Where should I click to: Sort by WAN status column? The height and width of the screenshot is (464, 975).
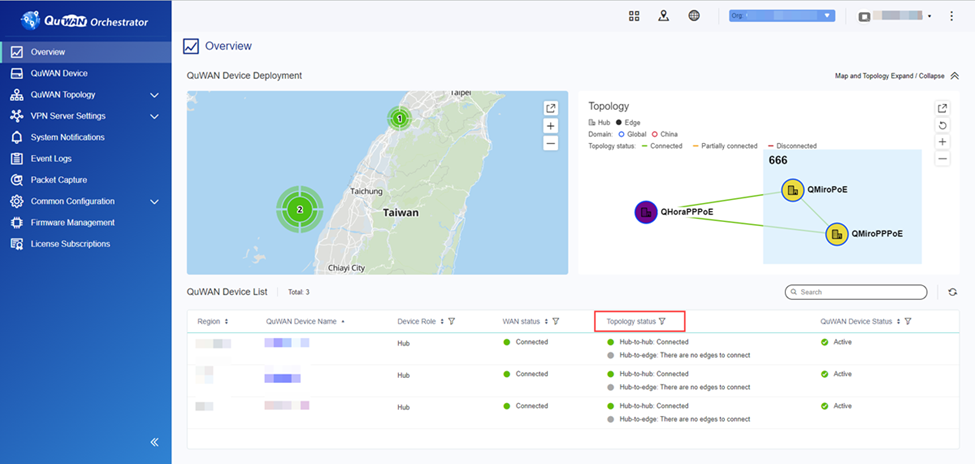[545, 322]
